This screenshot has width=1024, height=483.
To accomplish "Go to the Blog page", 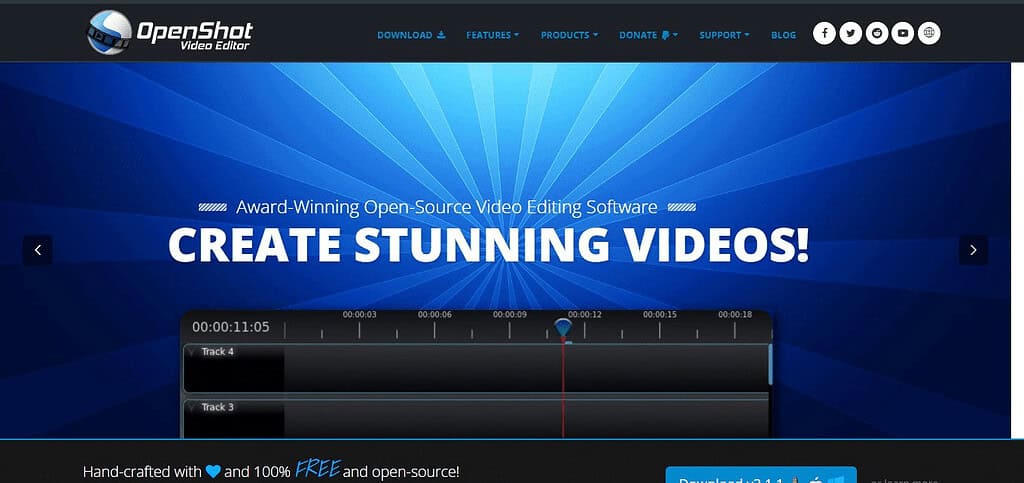I will click(783, 35).
